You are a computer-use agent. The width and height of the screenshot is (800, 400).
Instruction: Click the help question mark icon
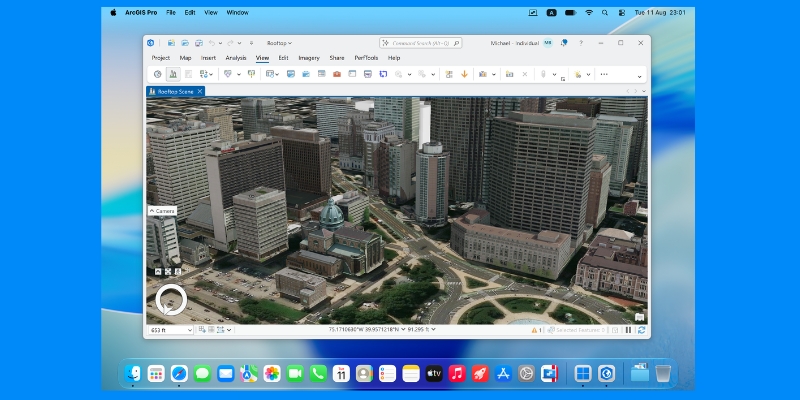click(581, 43)
